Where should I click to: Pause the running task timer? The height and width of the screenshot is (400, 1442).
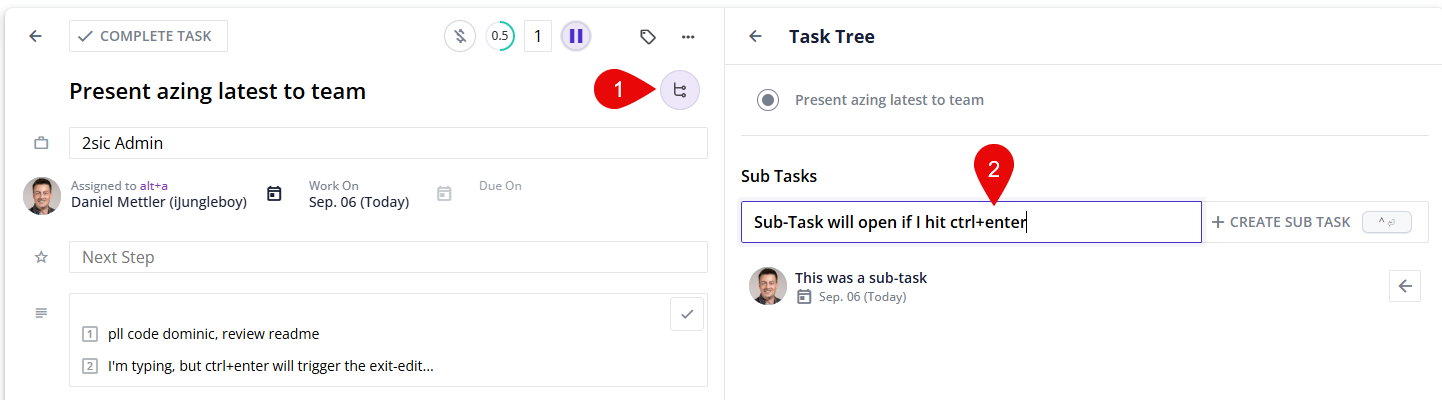[576, 37]
